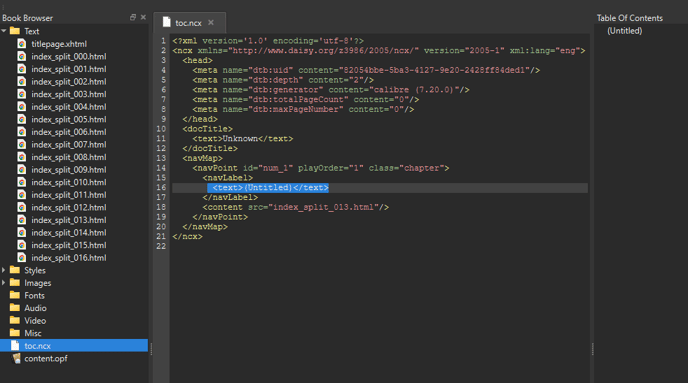Open index_split_002.html
The height and width of the screenshot is (383, 688).
(68, 82)
